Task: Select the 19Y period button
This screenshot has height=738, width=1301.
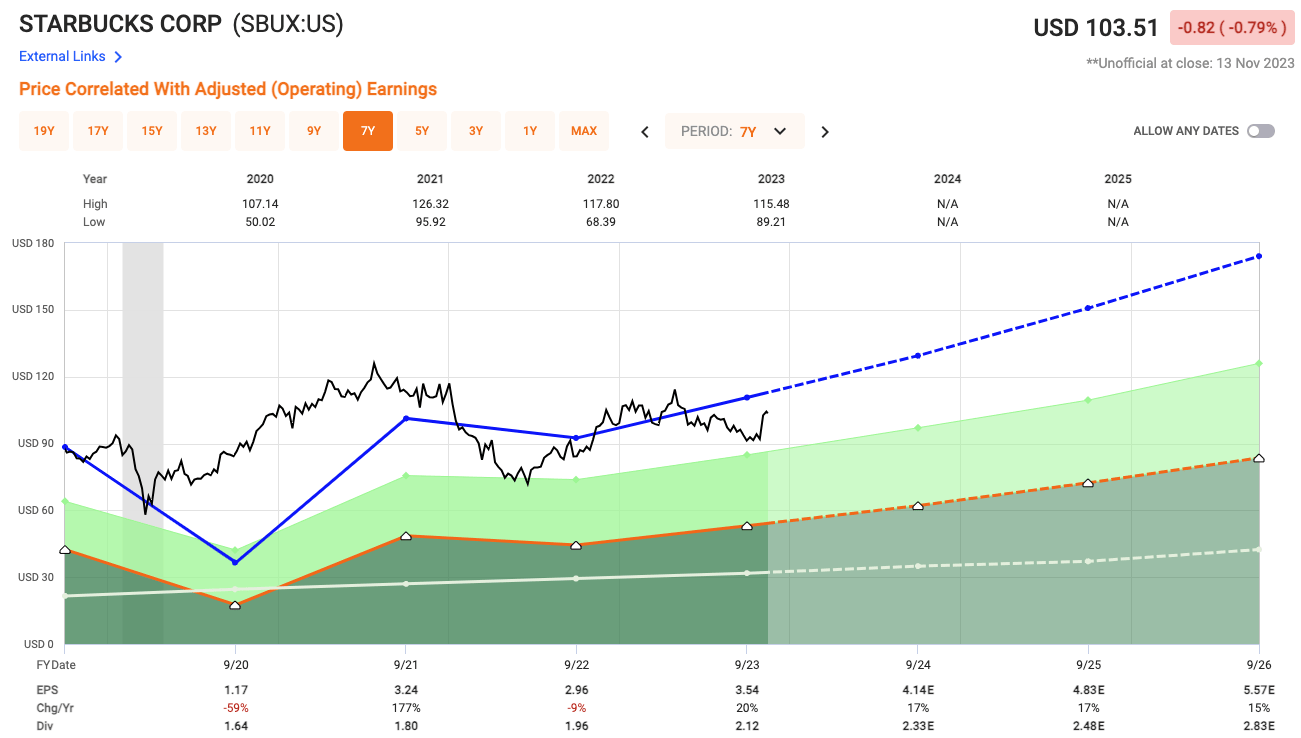Action: pos(43,130)
